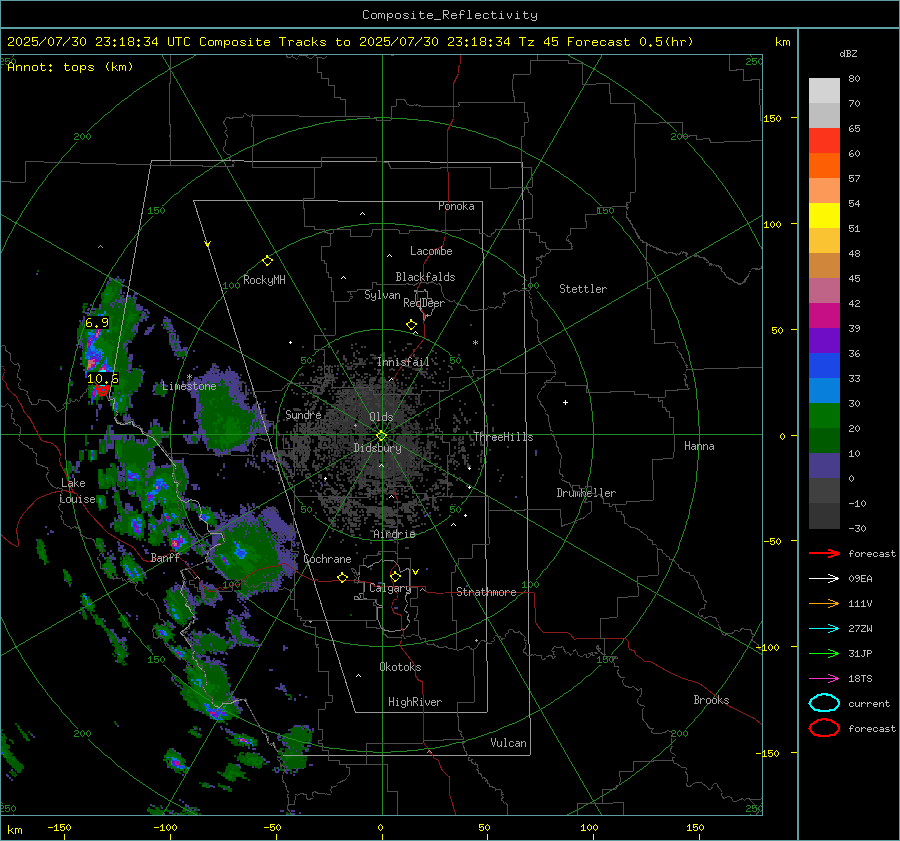Click the red forecast arrow in legend
The image size is (900, 841).
pyautogui.click(x=824, y=553)
